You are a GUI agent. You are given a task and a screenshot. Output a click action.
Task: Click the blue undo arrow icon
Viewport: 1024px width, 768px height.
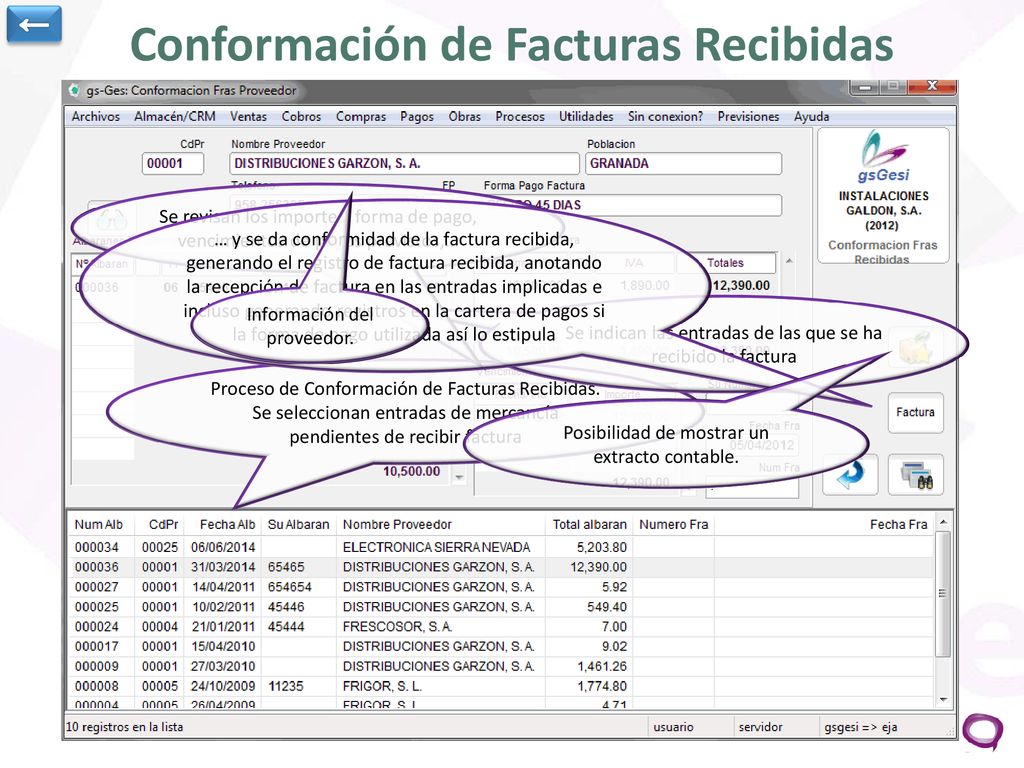tap(850, 475)
